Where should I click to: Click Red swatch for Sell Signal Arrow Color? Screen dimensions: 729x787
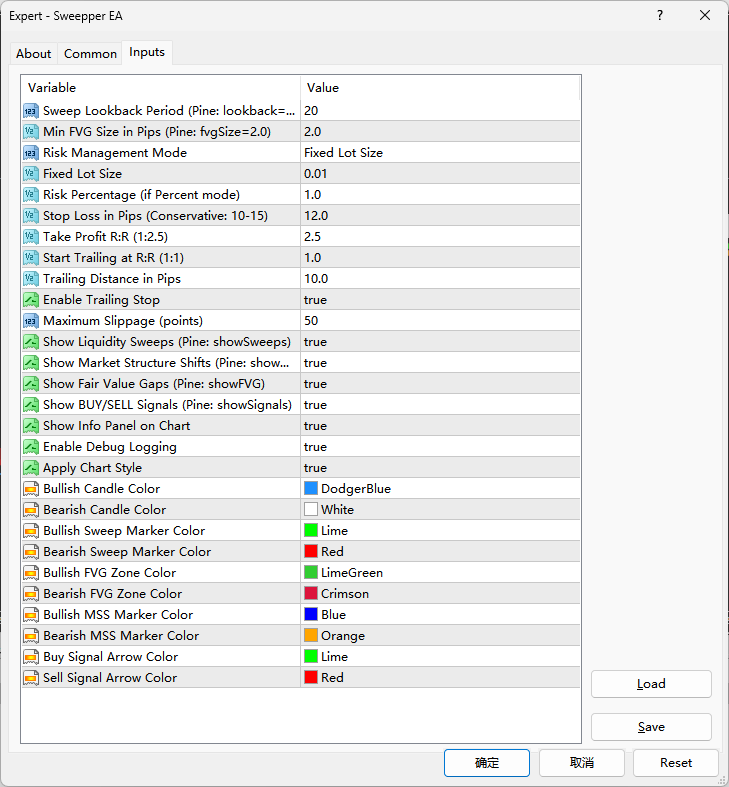point(311,678)
